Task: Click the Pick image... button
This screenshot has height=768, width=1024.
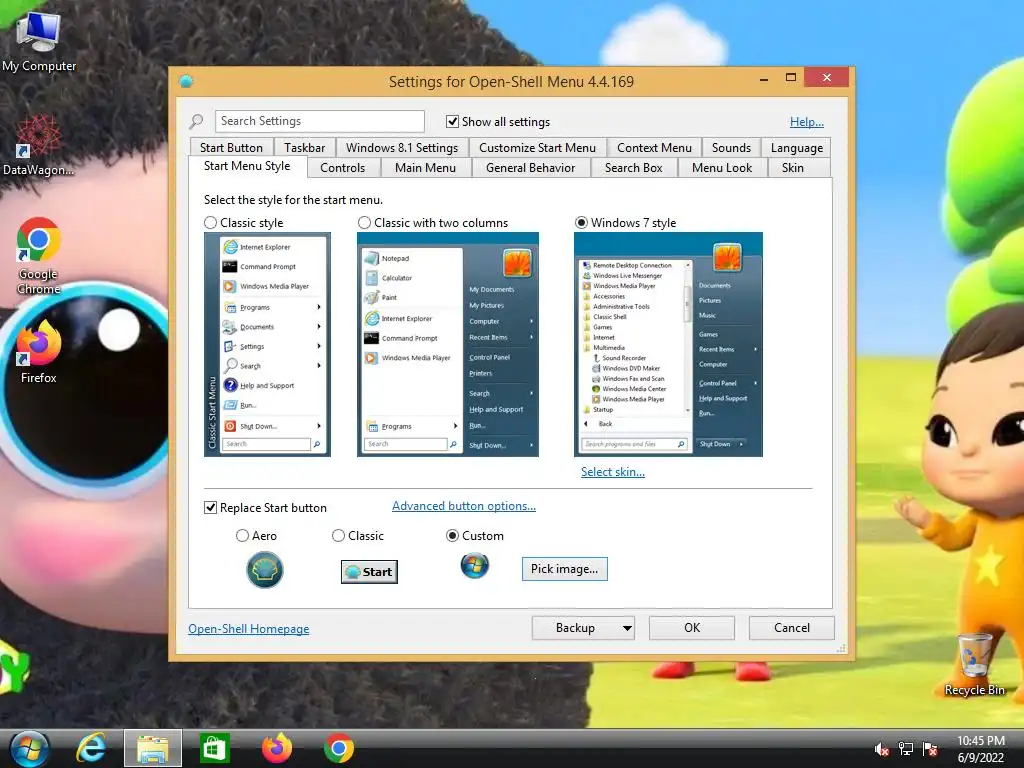Action: click(564, 569)
